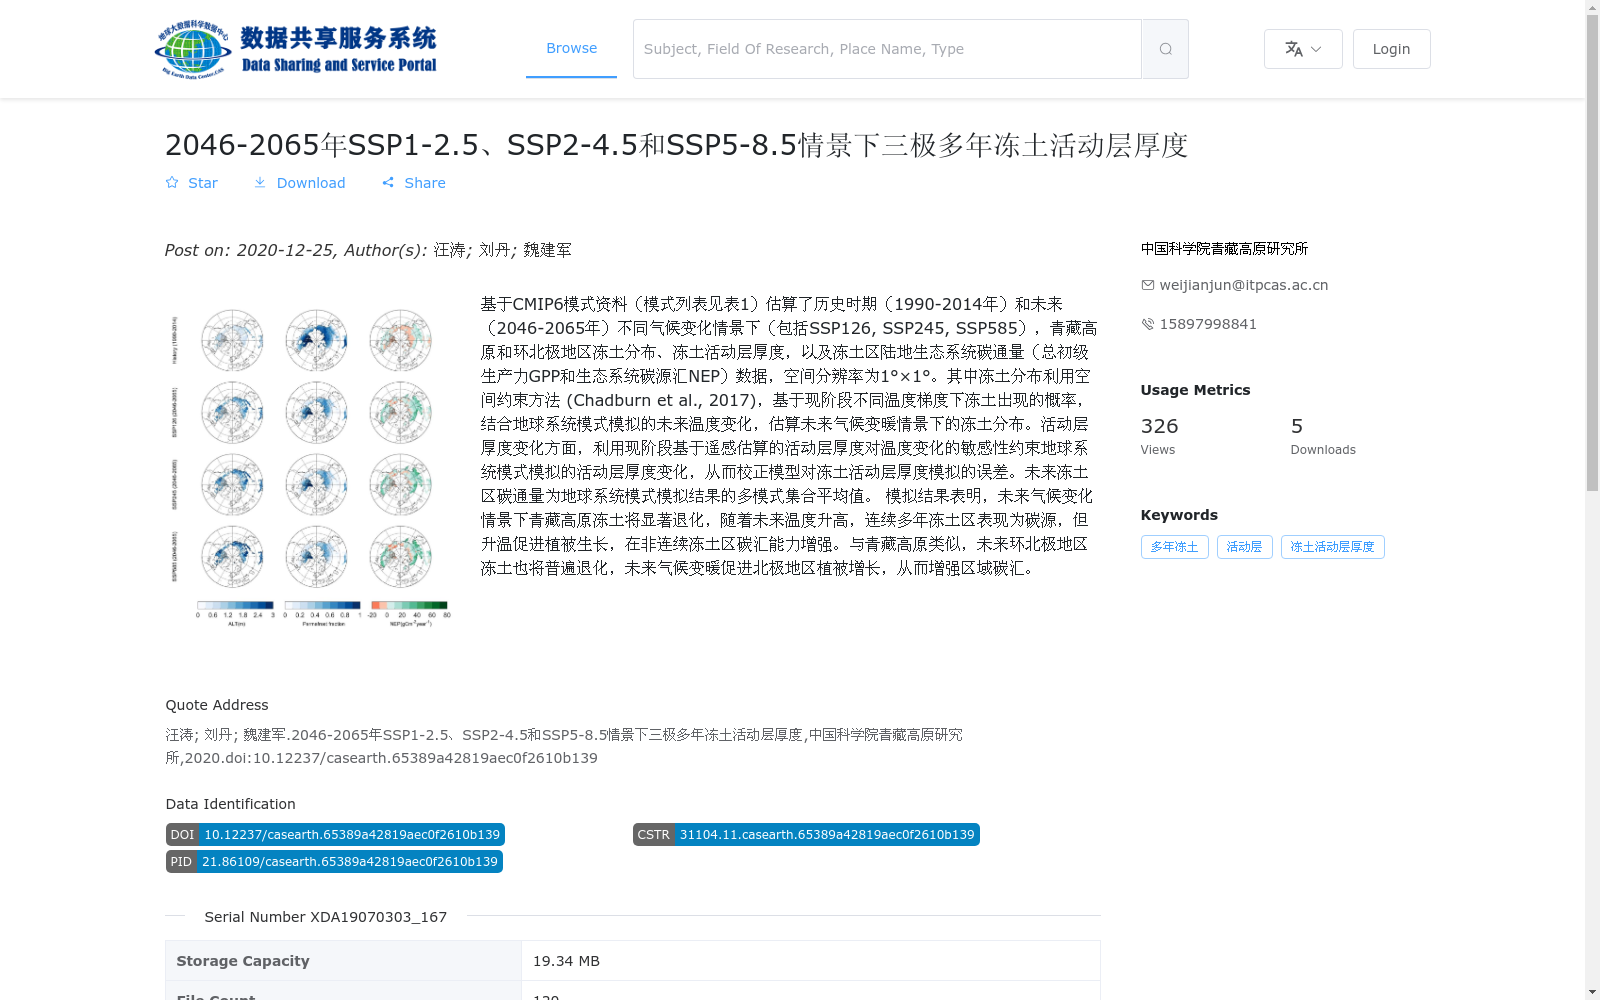Focus the subject search input field
The width and height of the screenshot is (1600, 1000).
pos(887,49)
